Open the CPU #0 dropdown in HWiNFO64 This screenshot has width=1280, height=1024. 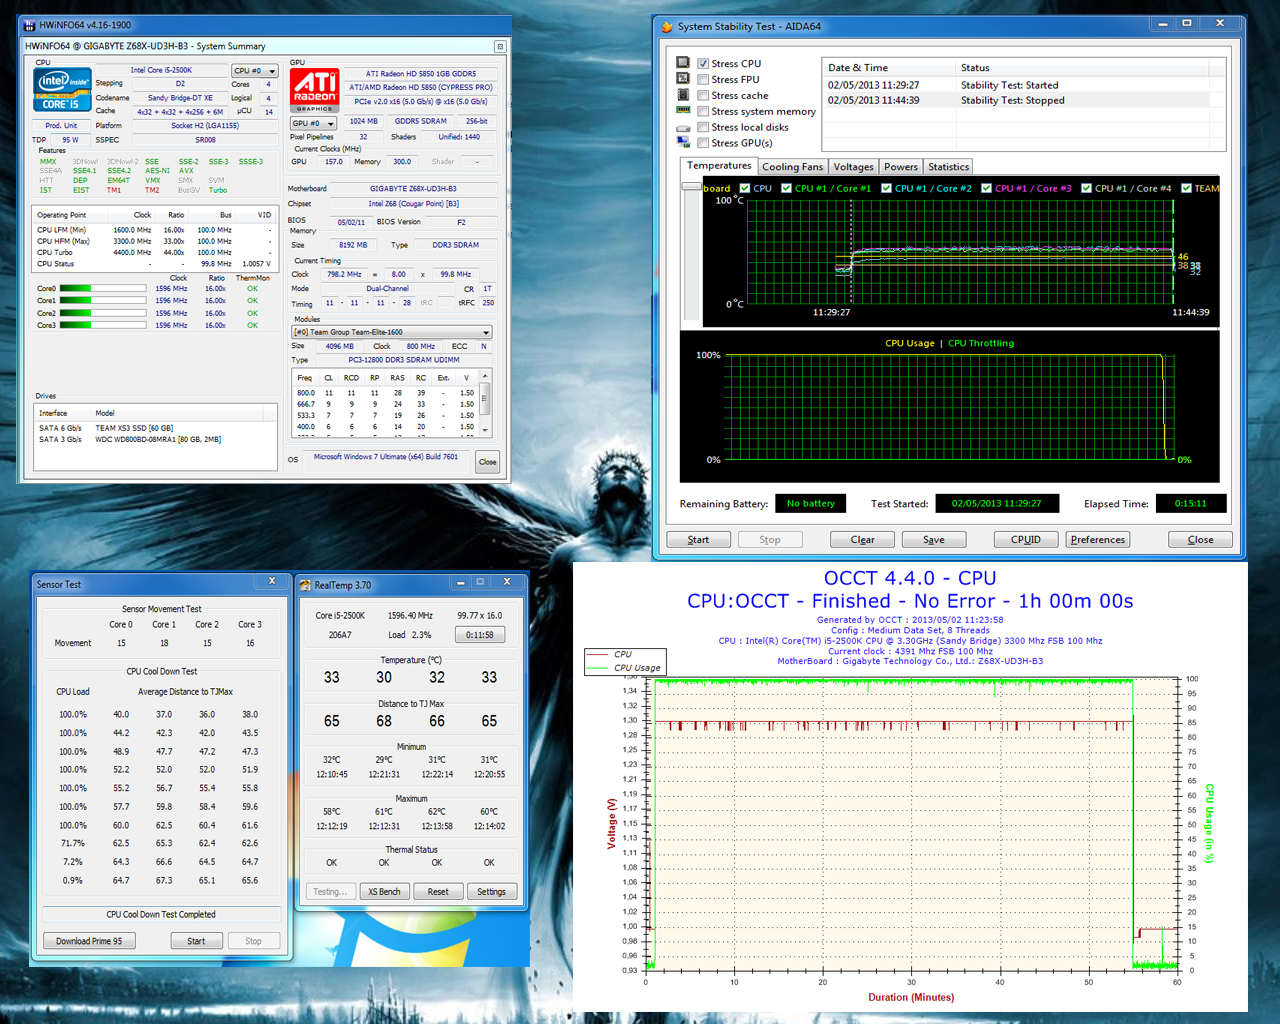click(255, 71)
